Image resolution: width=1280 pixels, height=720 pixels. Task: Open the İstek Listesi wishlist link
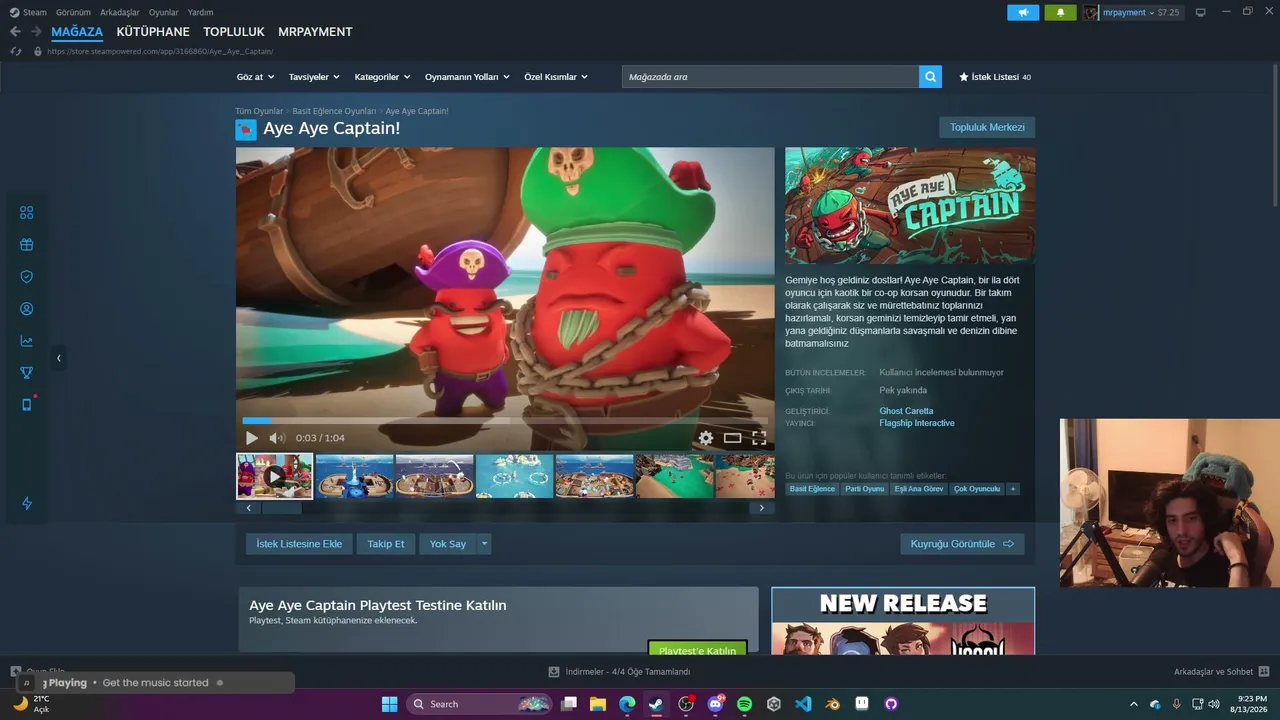point(995,77)
